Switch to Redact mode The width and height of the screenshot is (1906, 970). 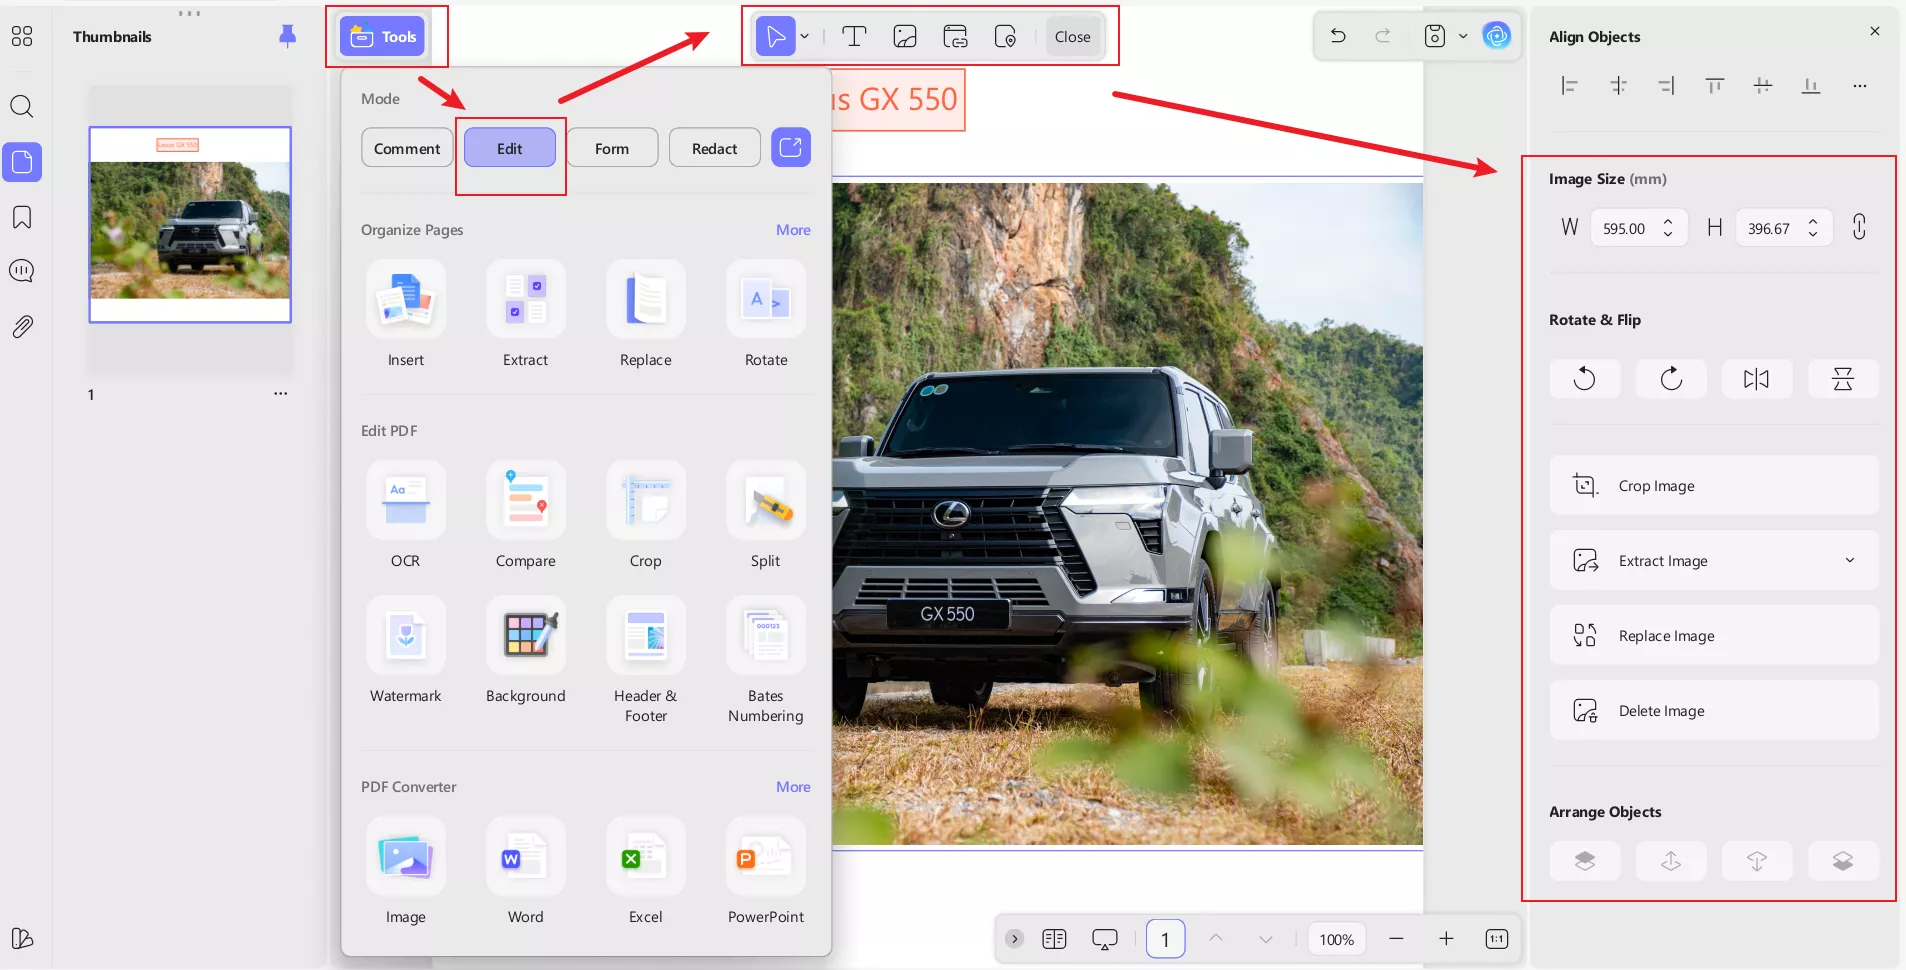[x=714, y=147]
